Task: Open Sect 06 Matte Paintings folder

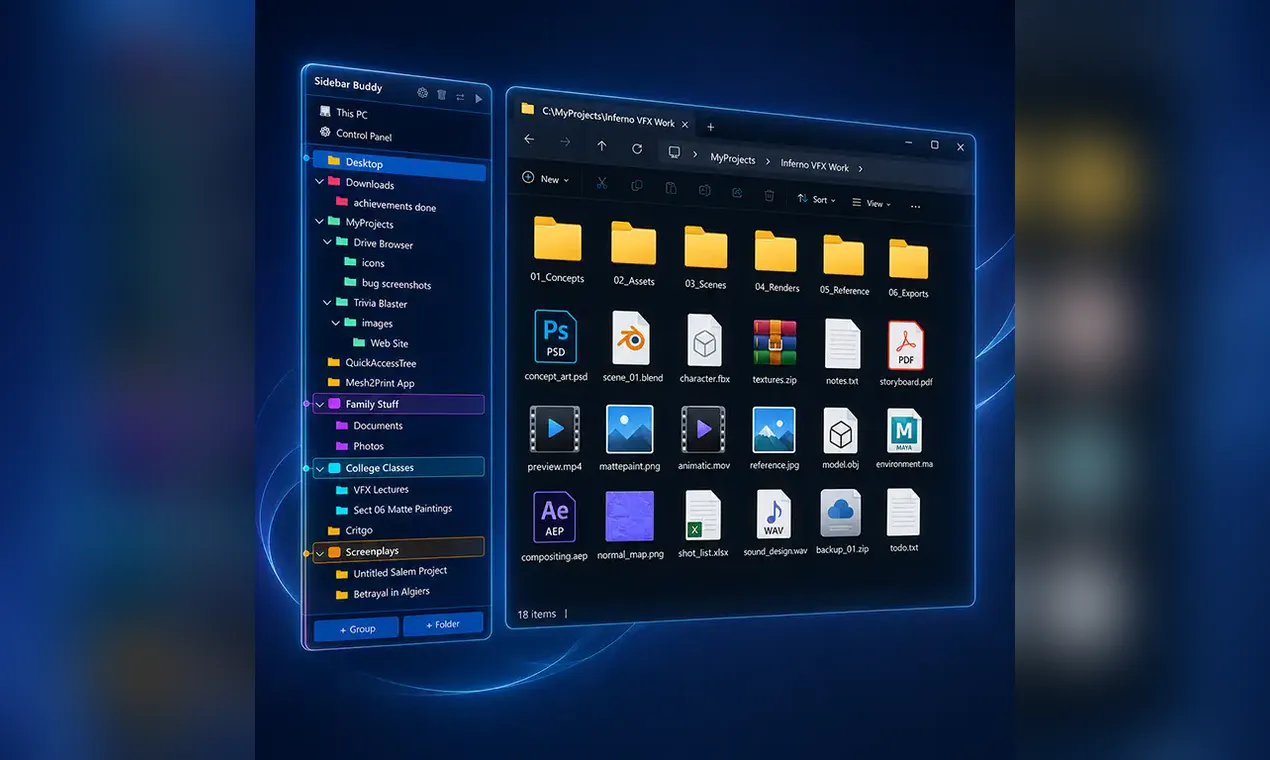Action: tap(394, 509)
